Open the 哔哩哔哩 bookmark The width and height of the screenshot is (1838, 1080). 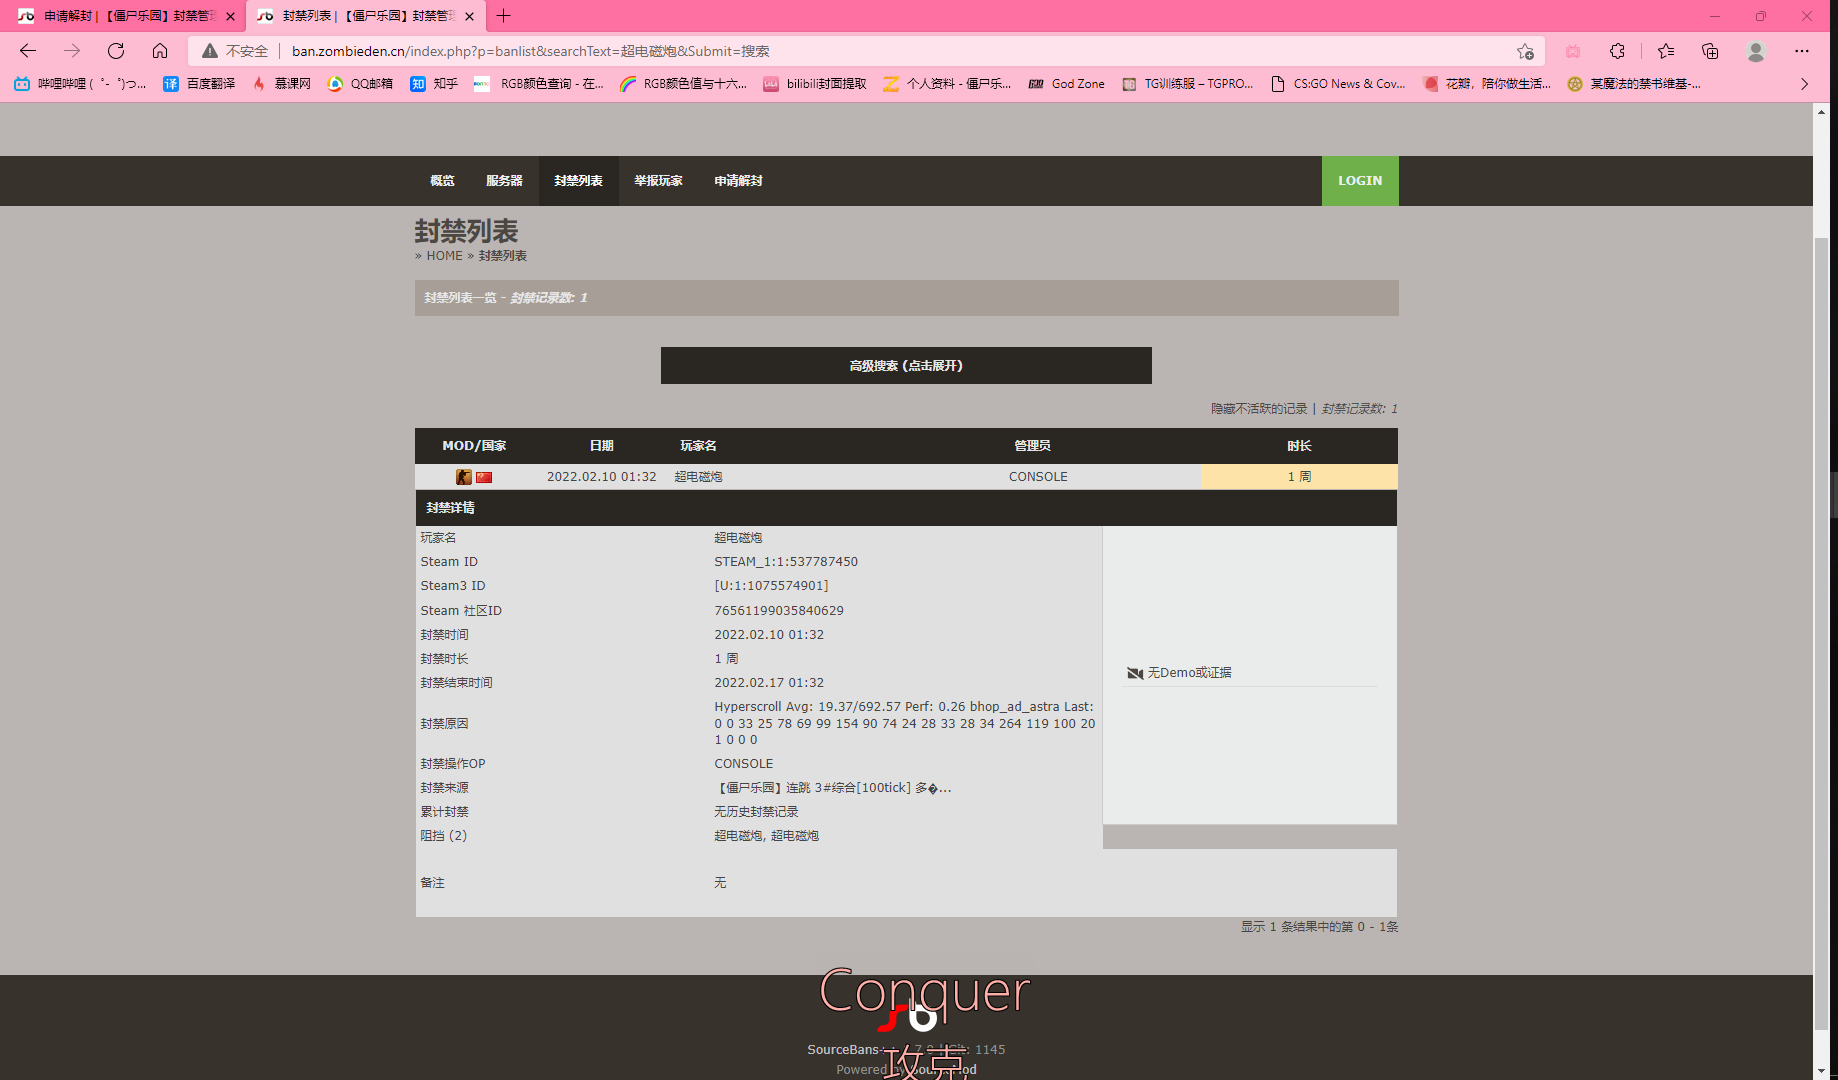(80, 84)
